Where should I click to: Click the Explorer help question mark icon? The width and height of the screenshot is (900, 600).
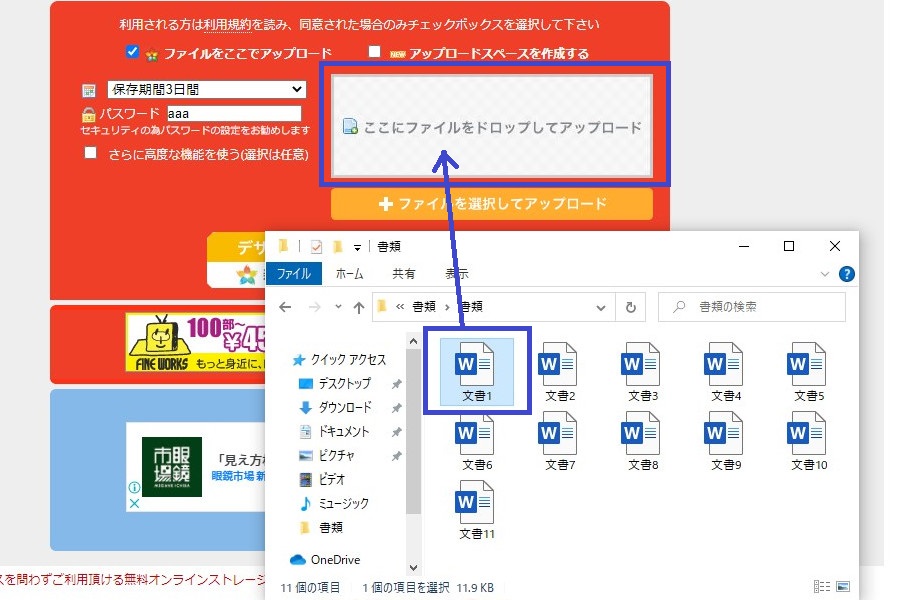(846, 273)
